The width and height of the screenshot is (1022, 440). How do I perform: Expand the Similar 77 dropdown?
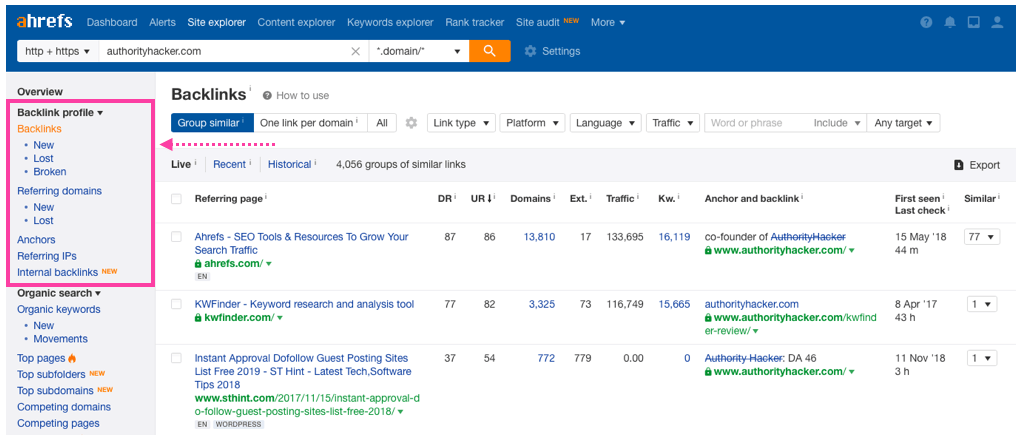(982, 237)
